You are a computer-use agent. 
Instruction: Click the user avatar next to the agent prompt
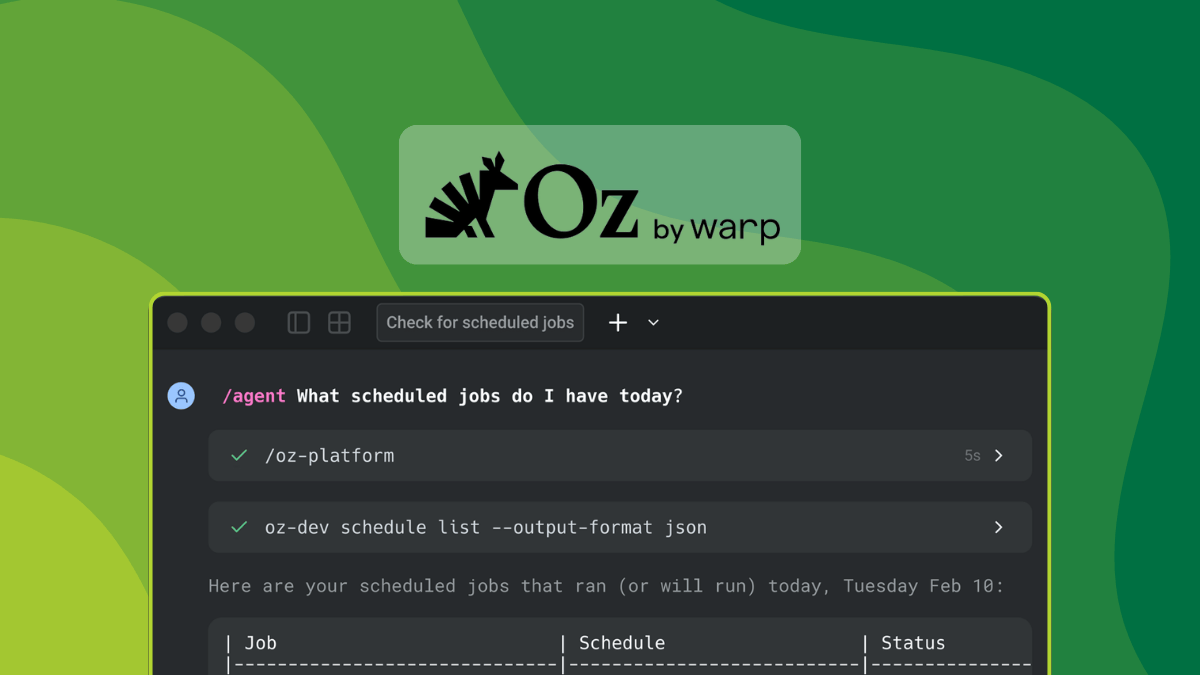pyautogui.click(x=181, y=395)
